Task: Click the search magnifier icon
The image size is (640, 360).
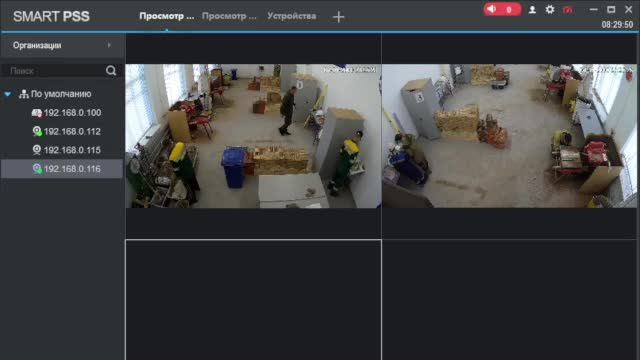Action: pos(111,71)
